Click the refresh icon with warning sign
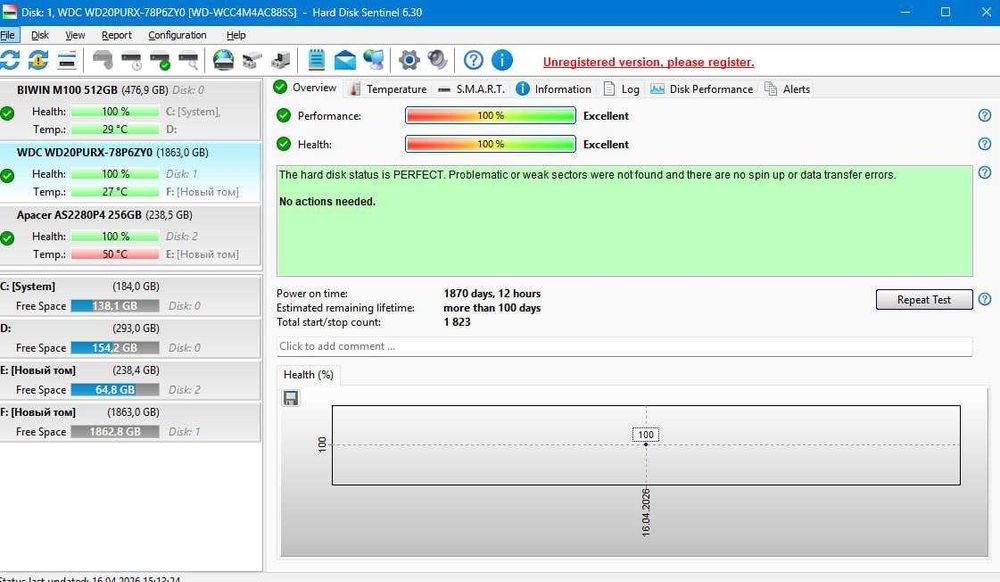Image resolution: width=1000 pixels, height=582 pixels. coord(38,61)
